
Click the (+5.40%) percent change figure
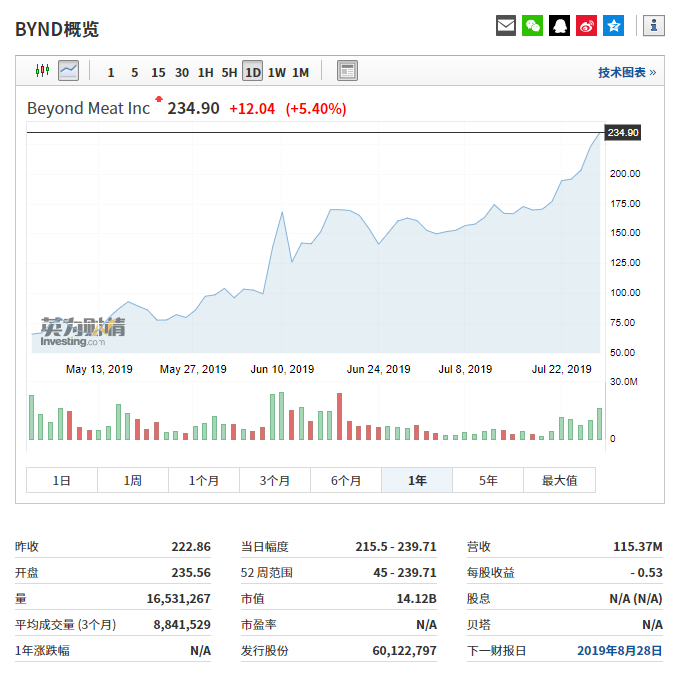316,109
